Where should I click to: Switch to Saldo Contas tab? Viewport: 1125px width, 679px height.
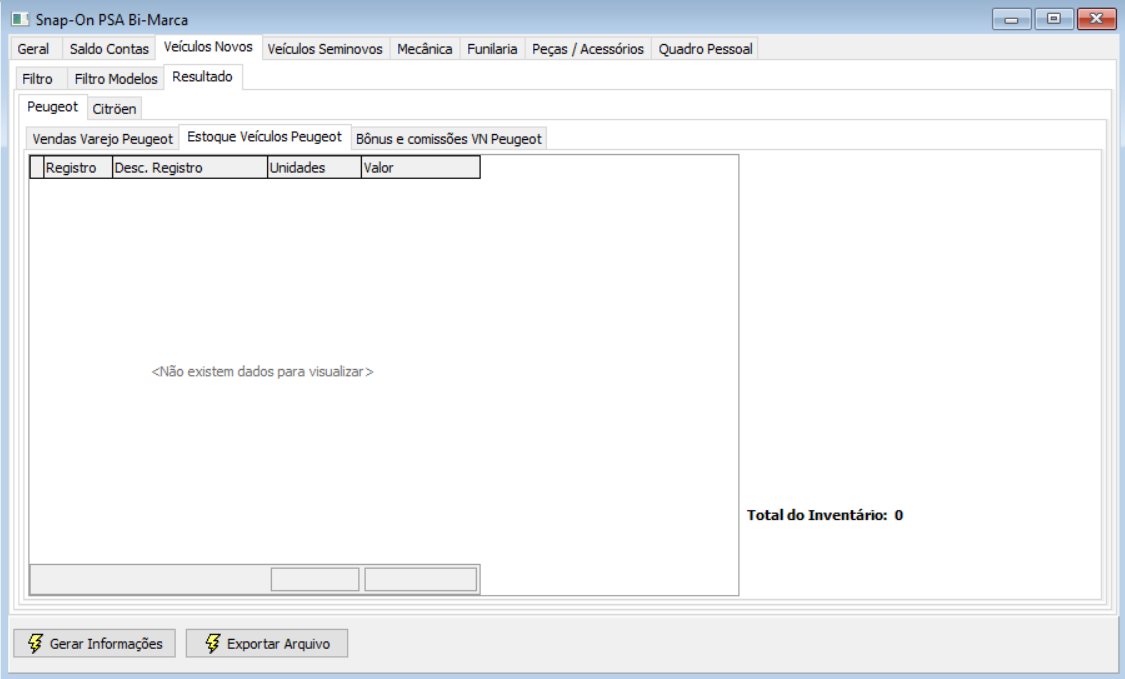point(109,49)
